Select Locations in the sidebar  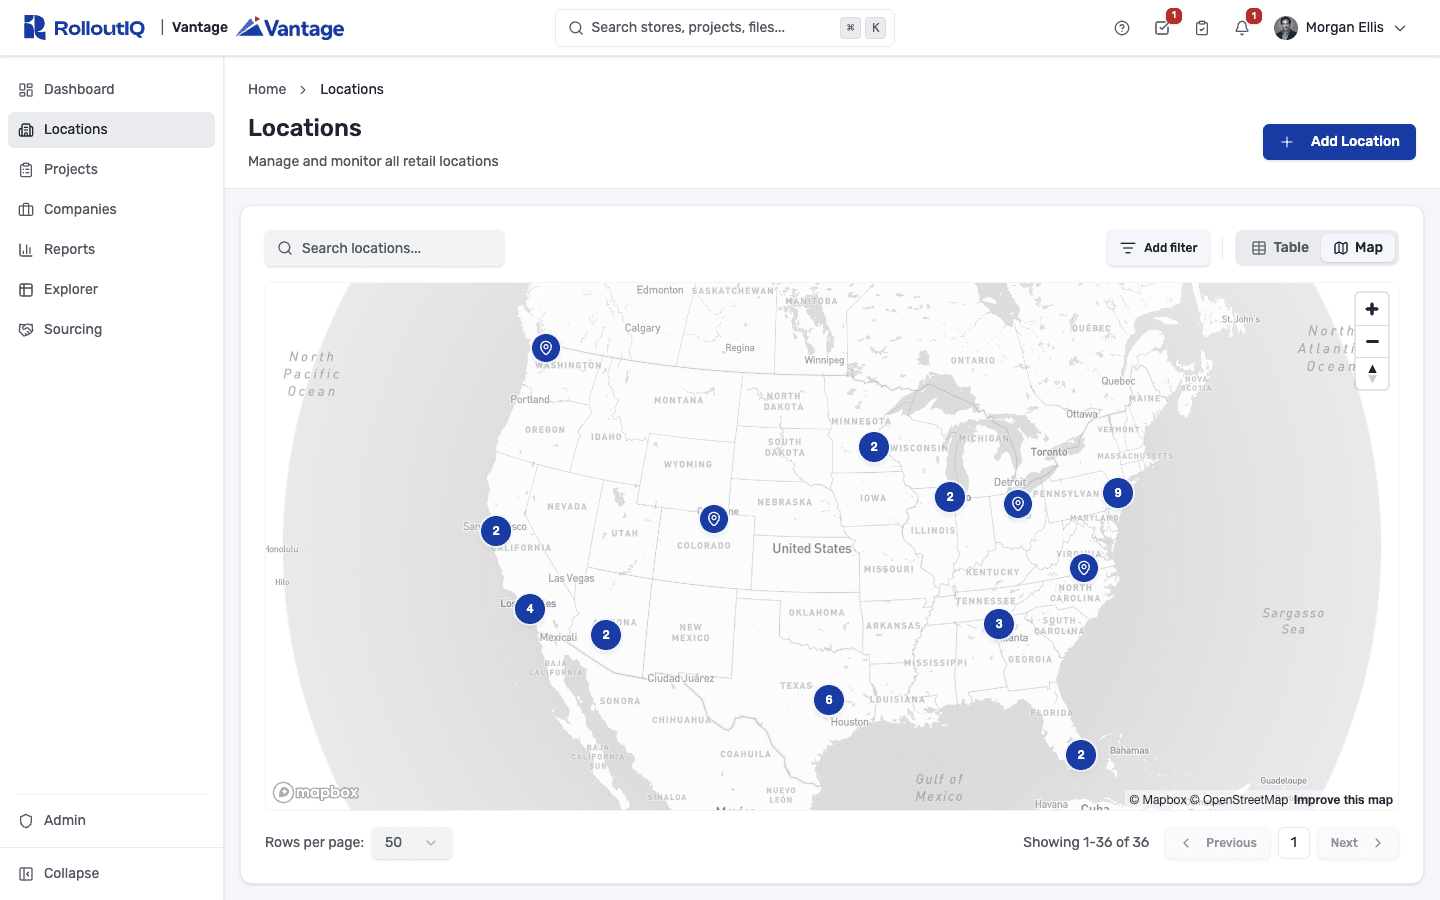point(111,130)
